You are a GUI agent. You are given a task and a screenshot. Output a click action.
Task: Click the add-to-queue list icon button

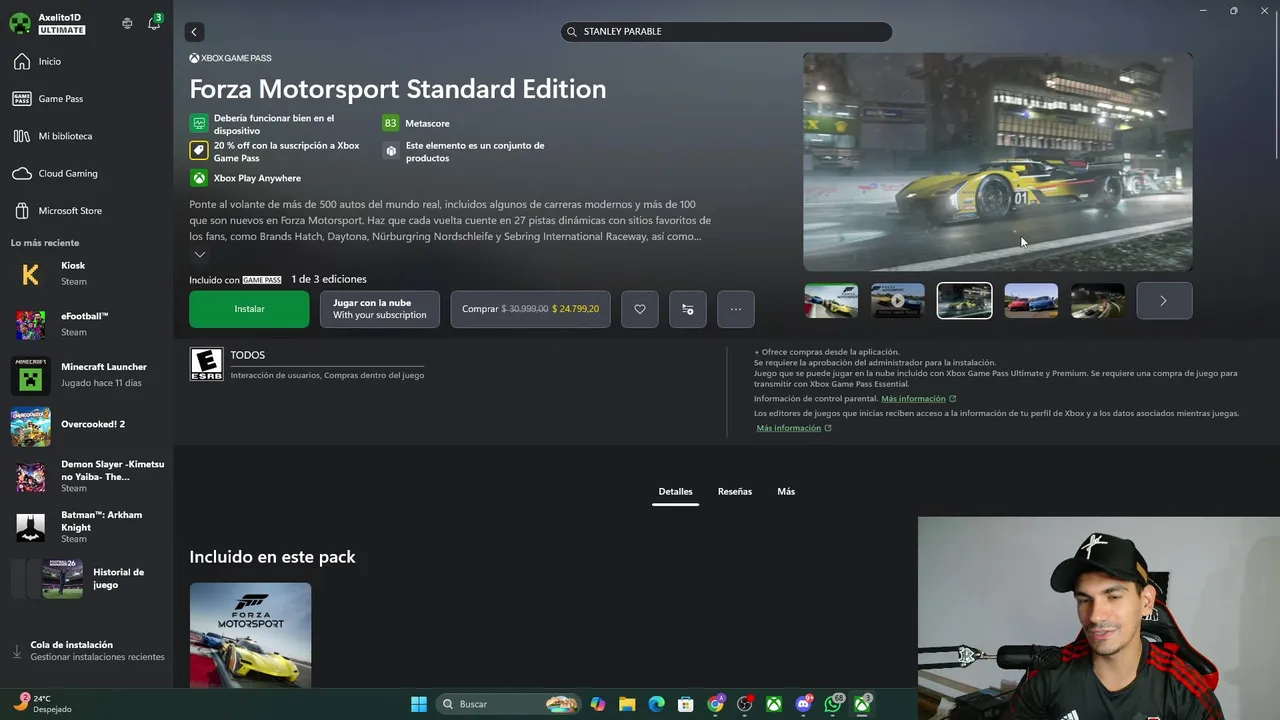click(688, 309)
